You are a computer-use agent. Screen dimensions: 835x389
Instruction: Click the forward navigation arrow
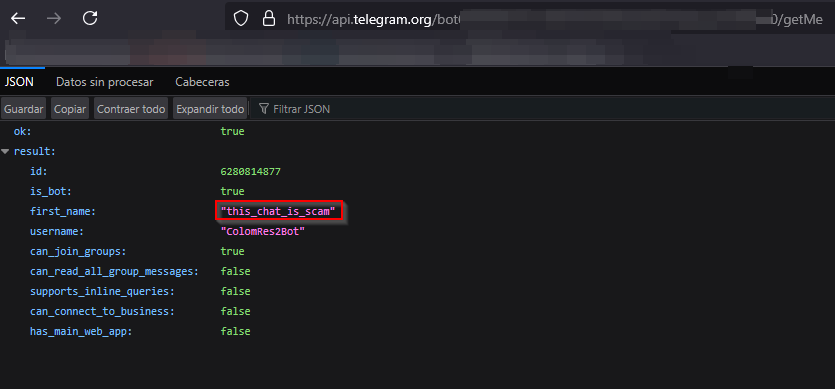[x=54, y=19]
